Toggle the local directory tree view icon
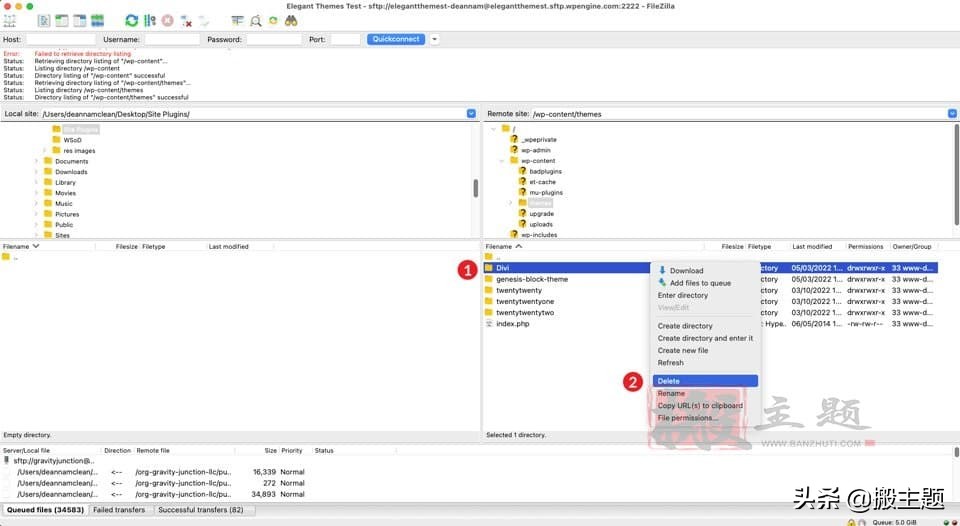This screenshot has height=526, width=960. coord(62,20)
